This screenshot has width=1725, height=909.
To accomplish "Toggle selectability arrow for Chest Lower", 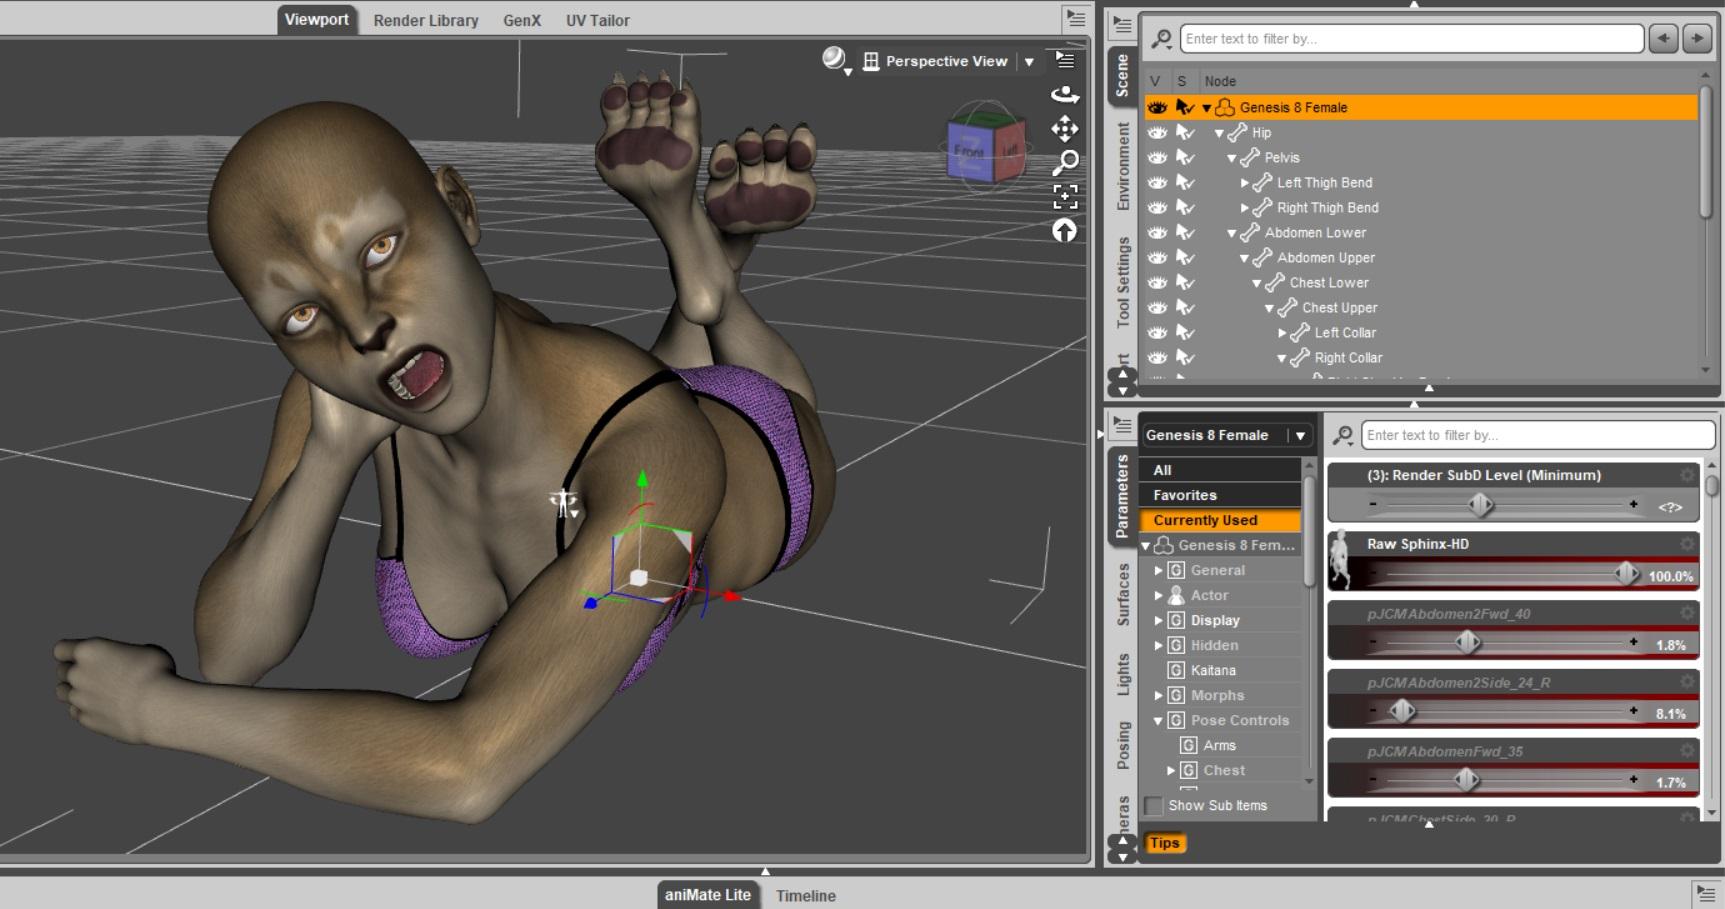I will pyautogui.click(x=1185, y=282).
